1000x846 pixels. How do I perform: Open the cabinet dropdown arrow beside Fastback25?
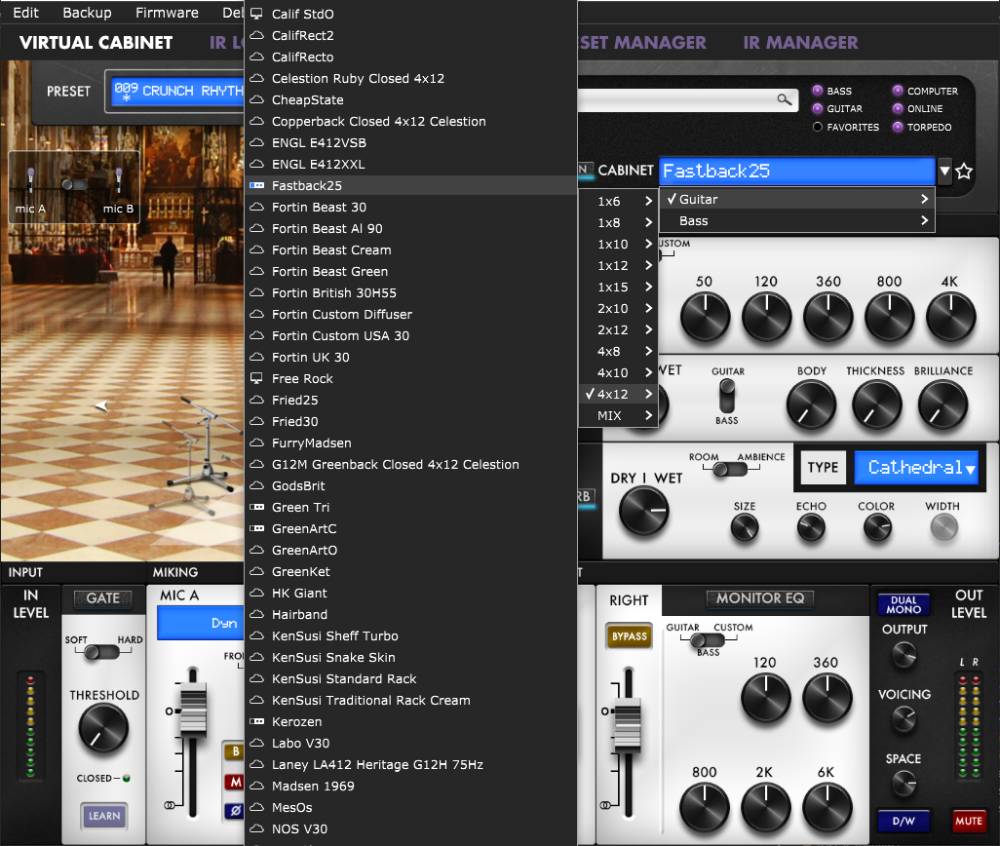click(x=945, y=171)
